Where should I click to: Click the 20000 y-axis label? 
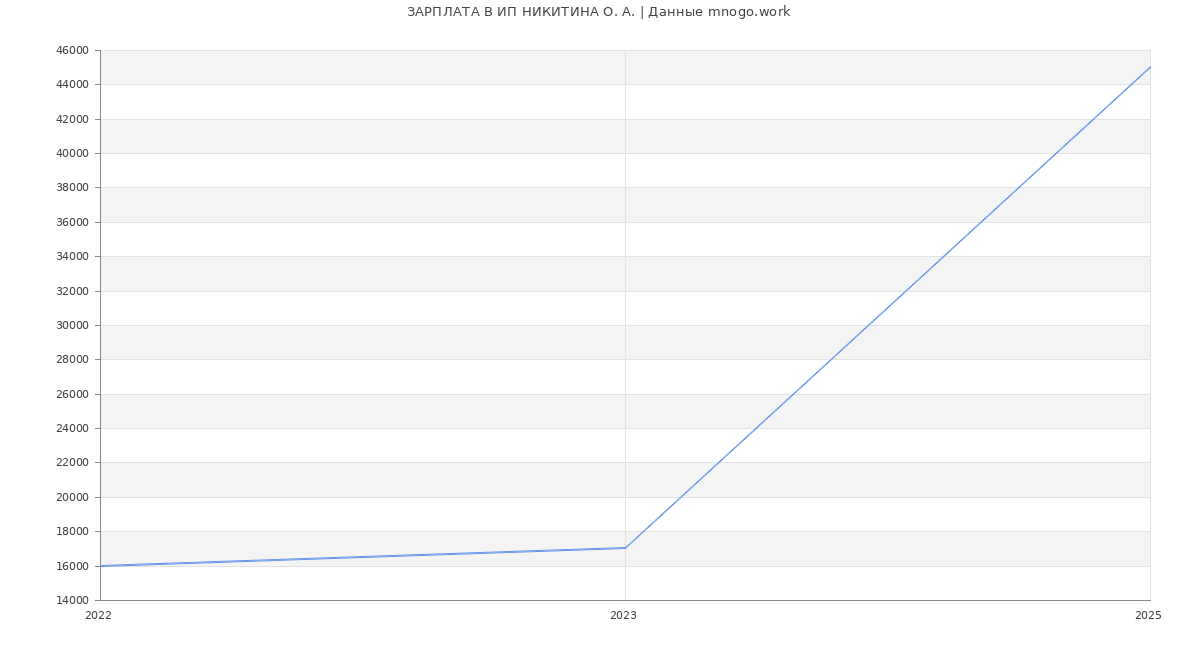pos(72,497)
